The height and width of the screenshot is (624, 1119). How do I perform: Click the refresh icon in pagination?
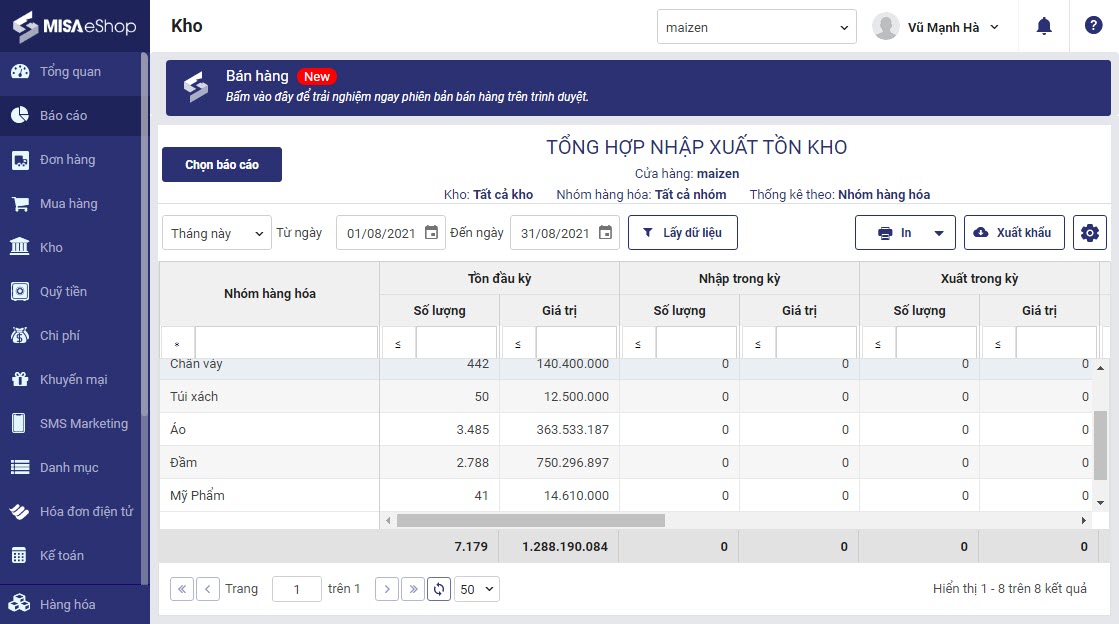pos(438,589)
